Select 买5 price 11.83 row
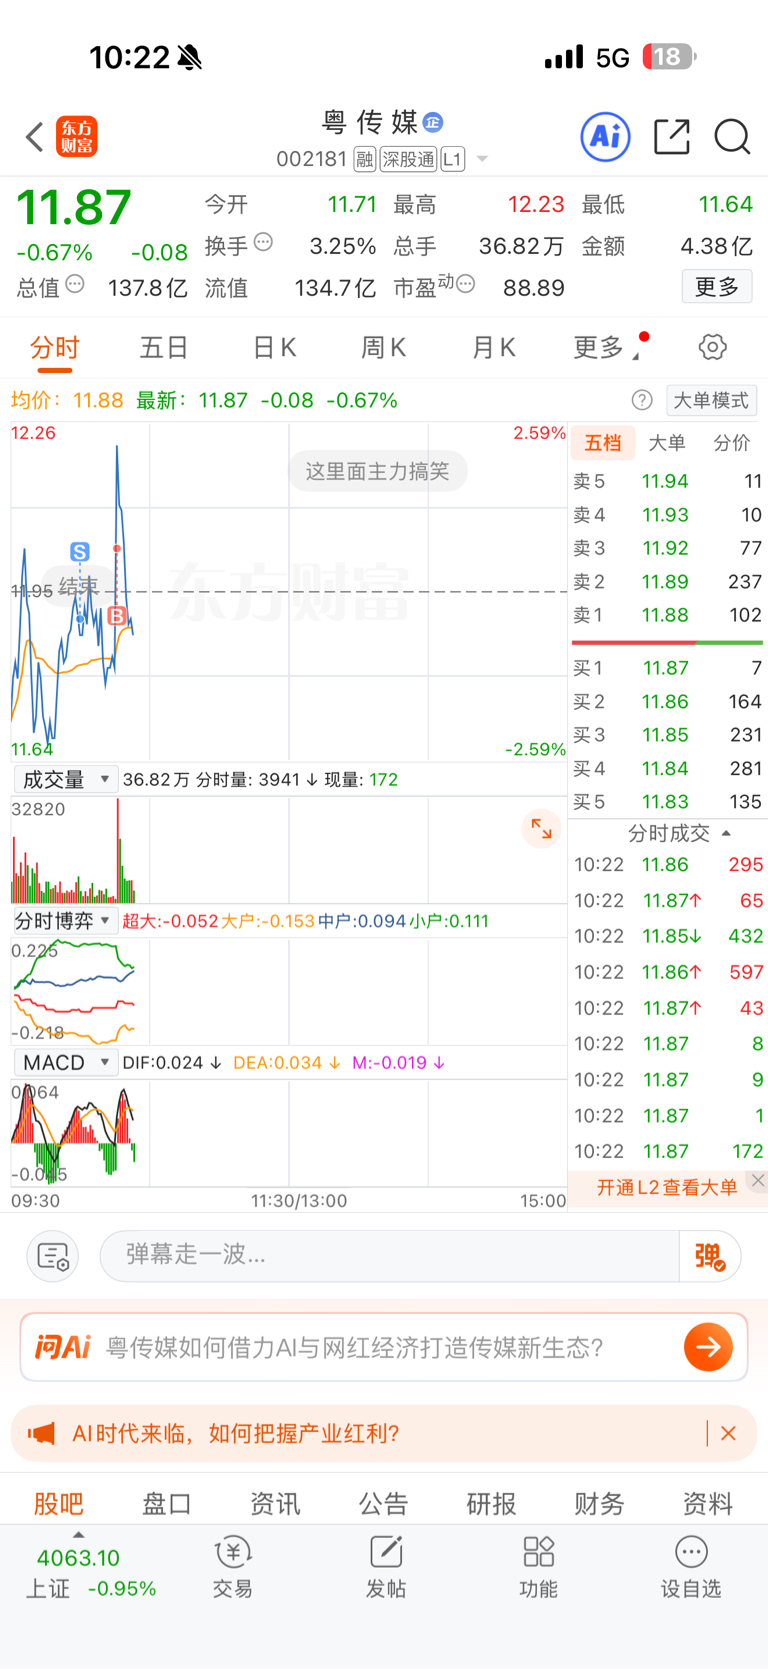The image size is (768, 1669). coord(667,802)
